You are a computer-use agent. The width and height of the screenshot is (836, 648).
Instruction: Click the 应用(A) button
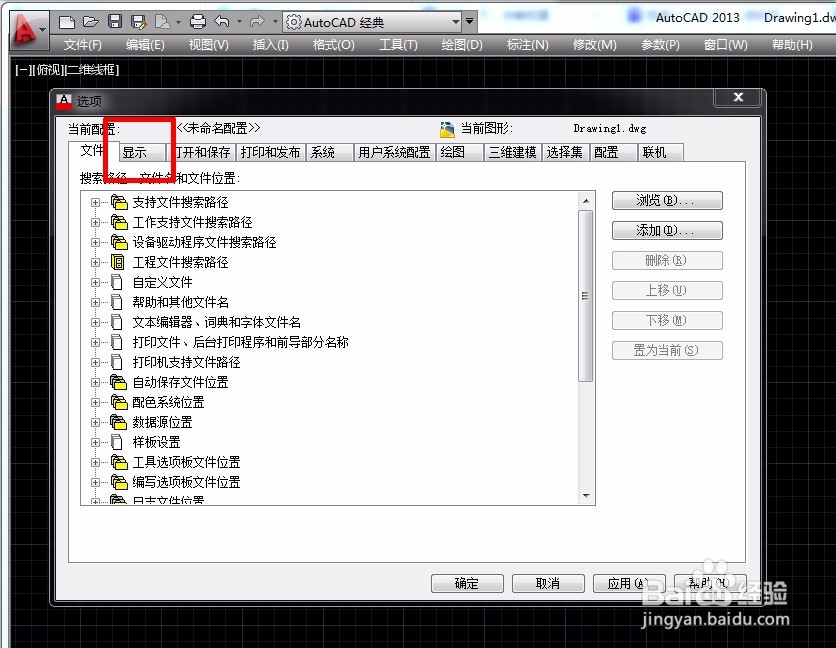(x=629, y=583)
